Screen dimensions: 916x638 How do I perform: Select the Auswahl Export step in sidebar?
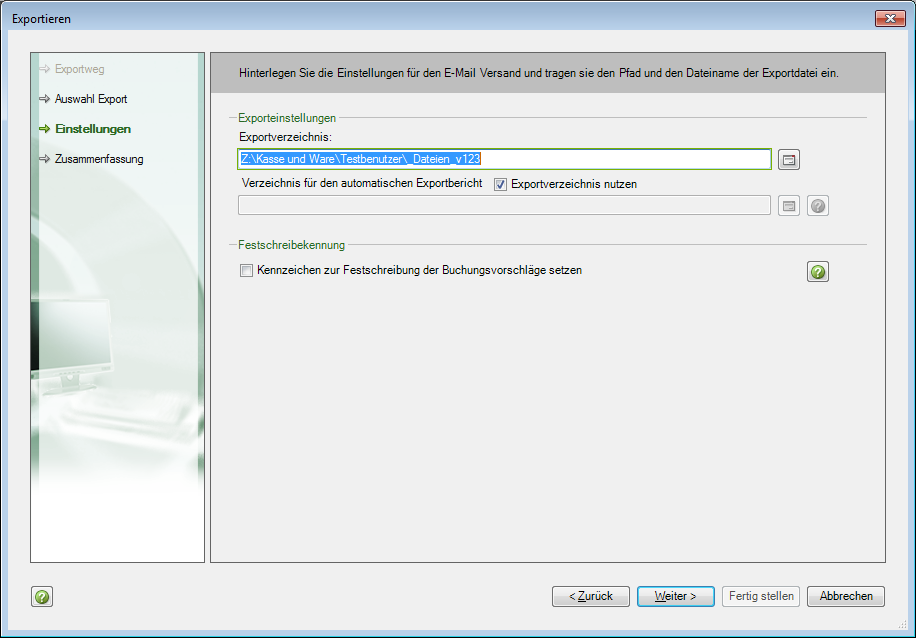pyautogui.click(x=90, y=100)
